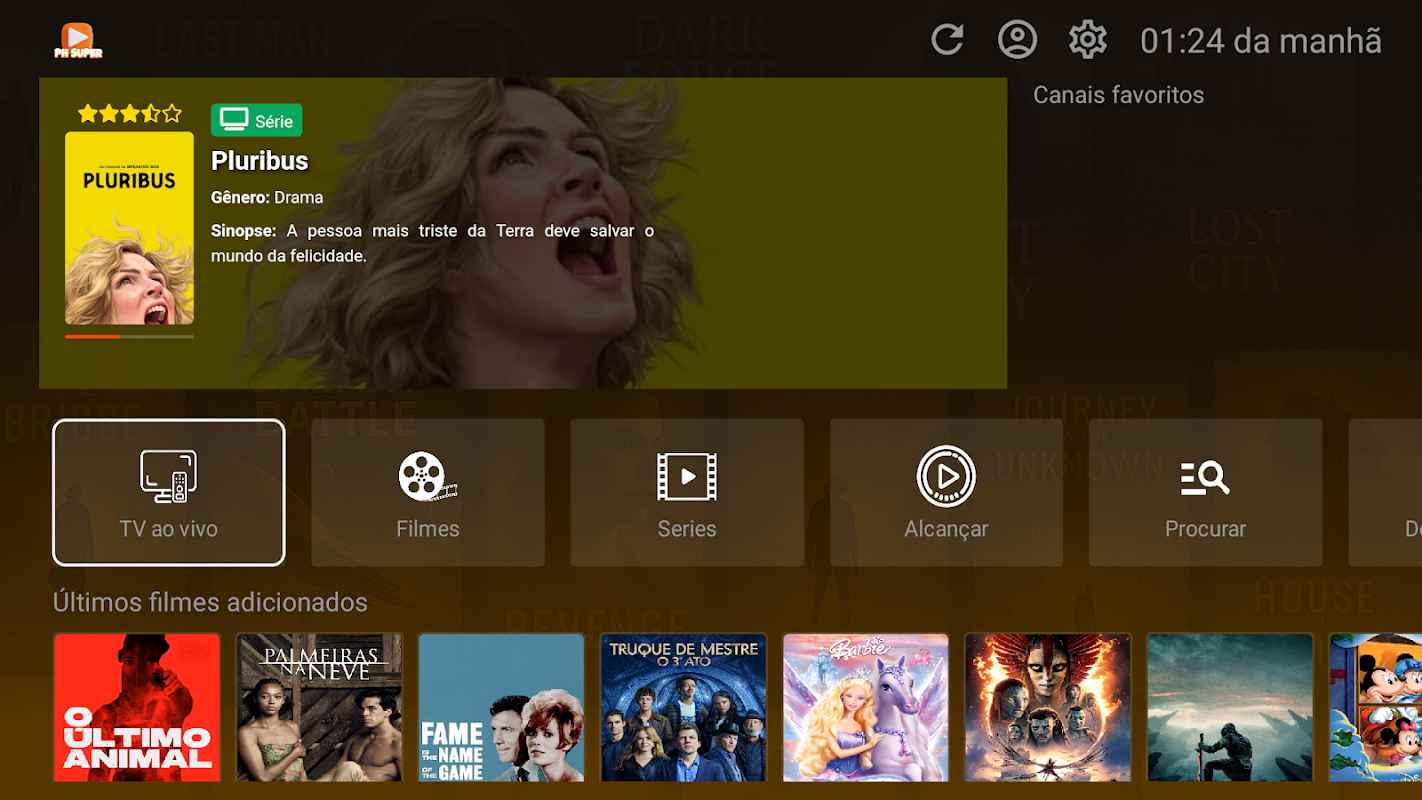Open the Barbie movie poster
Viewport: 1422px width, 800px height.
[866, 707]
